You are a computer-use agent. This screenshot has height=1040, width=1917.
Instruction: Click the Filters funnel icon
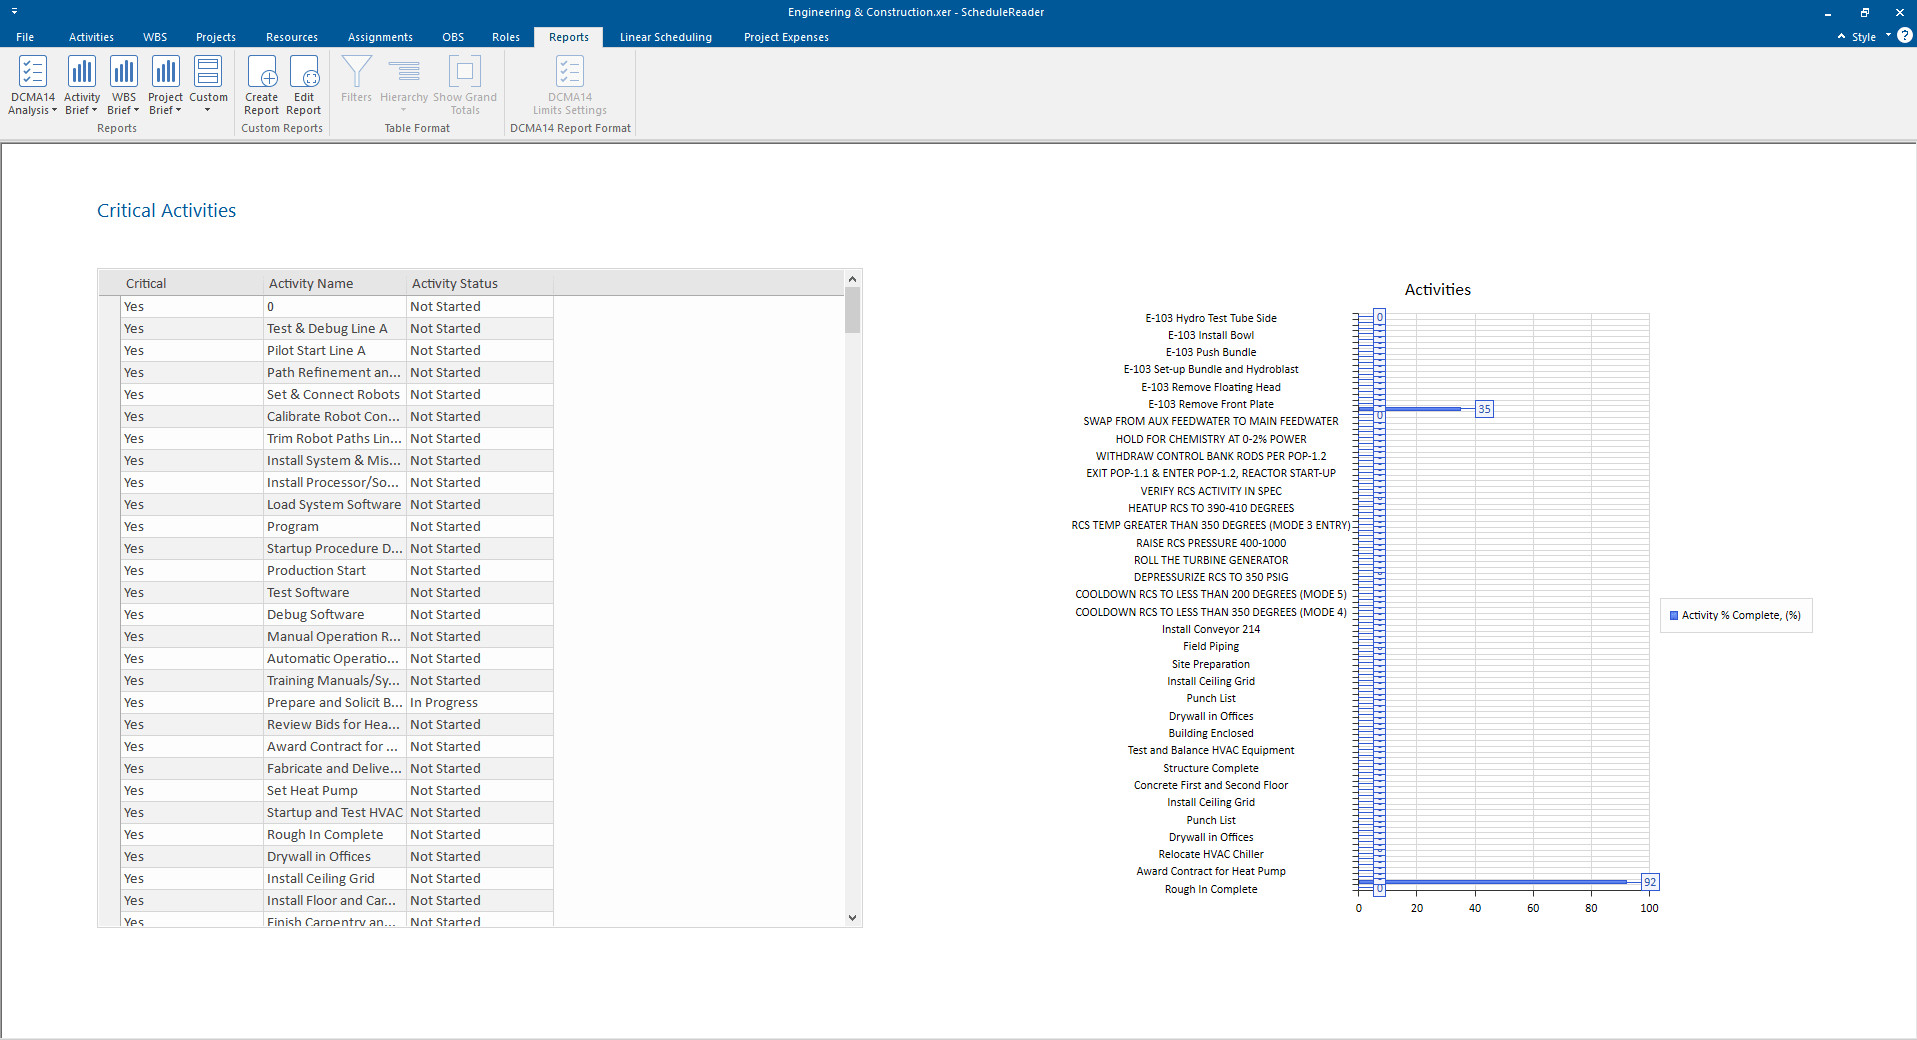click(356, 72)
